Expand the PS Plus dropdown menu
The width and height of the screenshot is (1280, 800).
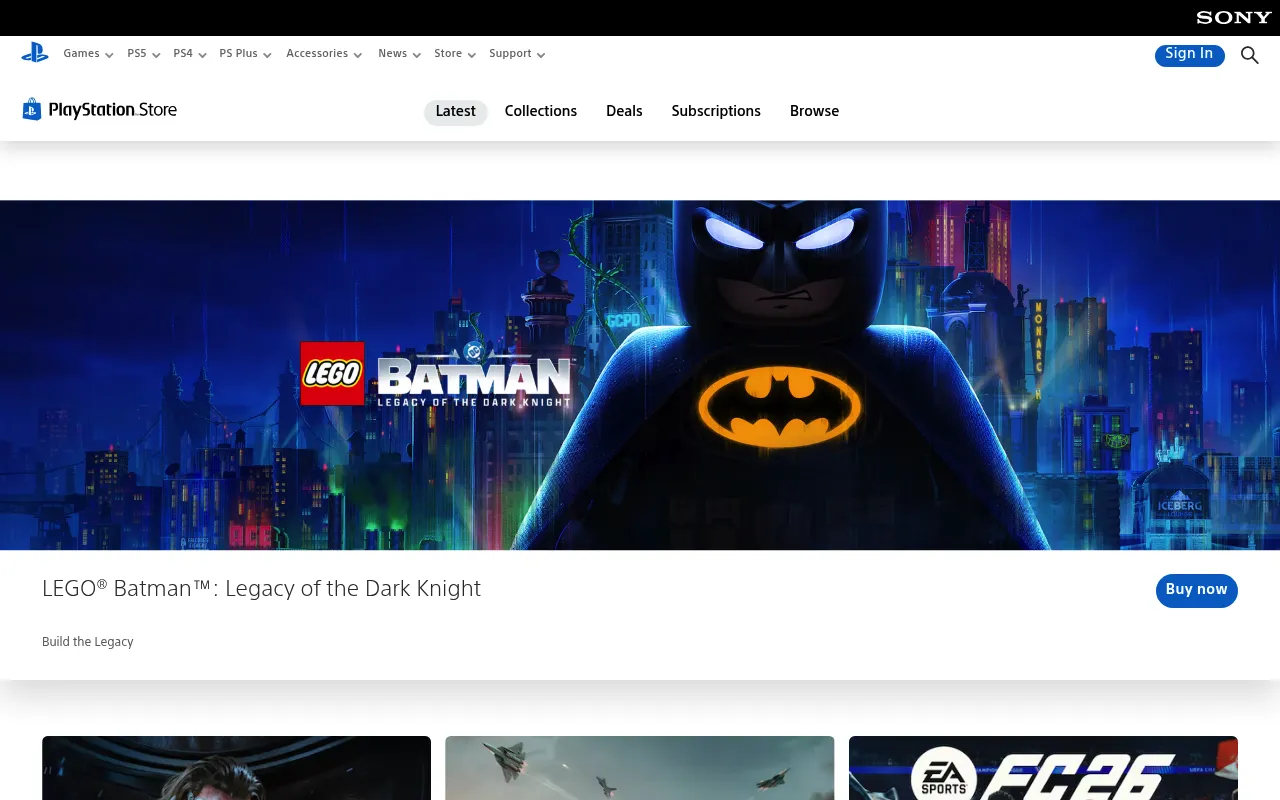246,54
